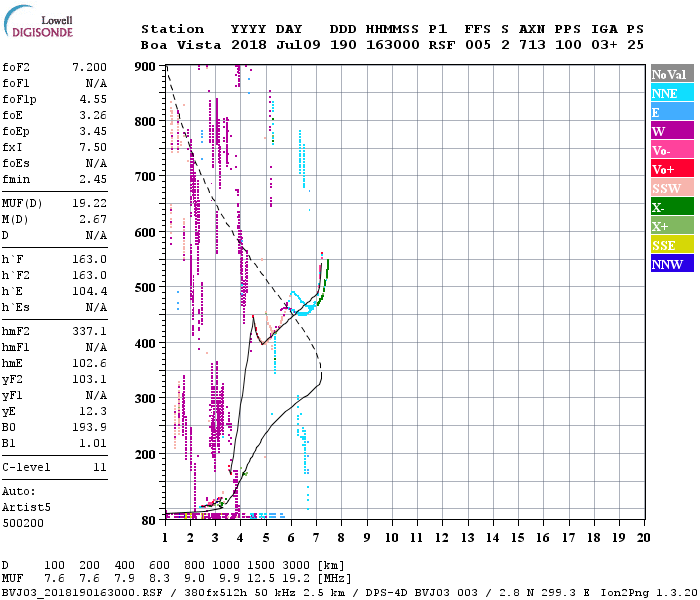Click the BVJ03_2018190163000.RSF file name
Viewport: 700px width, 600px height.
(x=82, y=593)
